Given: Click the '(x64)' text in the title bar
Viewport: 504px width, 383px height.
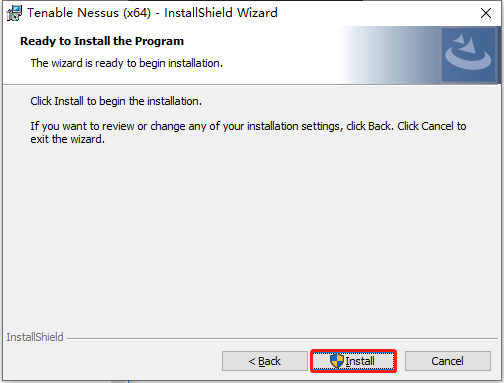Looking at the screenshot, I should [137, 13].
